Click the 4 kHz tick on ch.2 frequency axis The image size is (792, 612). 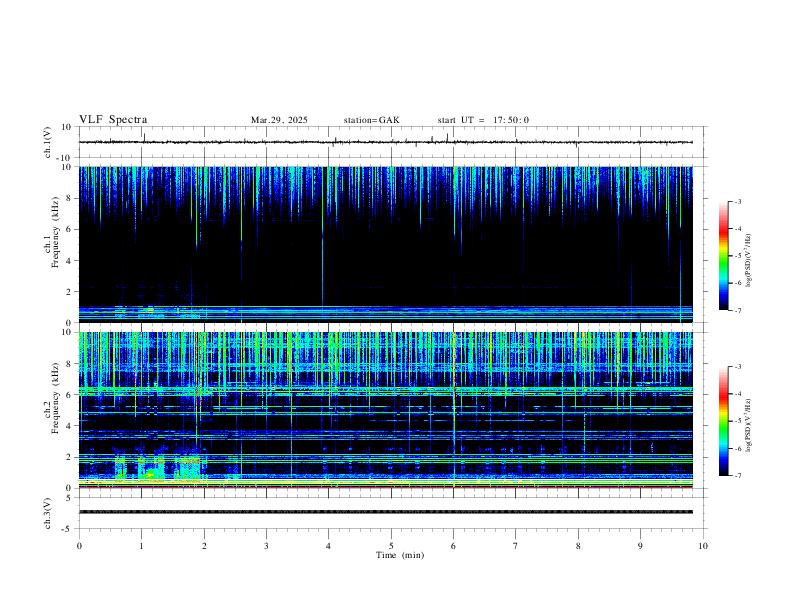[x=70, y=426]
